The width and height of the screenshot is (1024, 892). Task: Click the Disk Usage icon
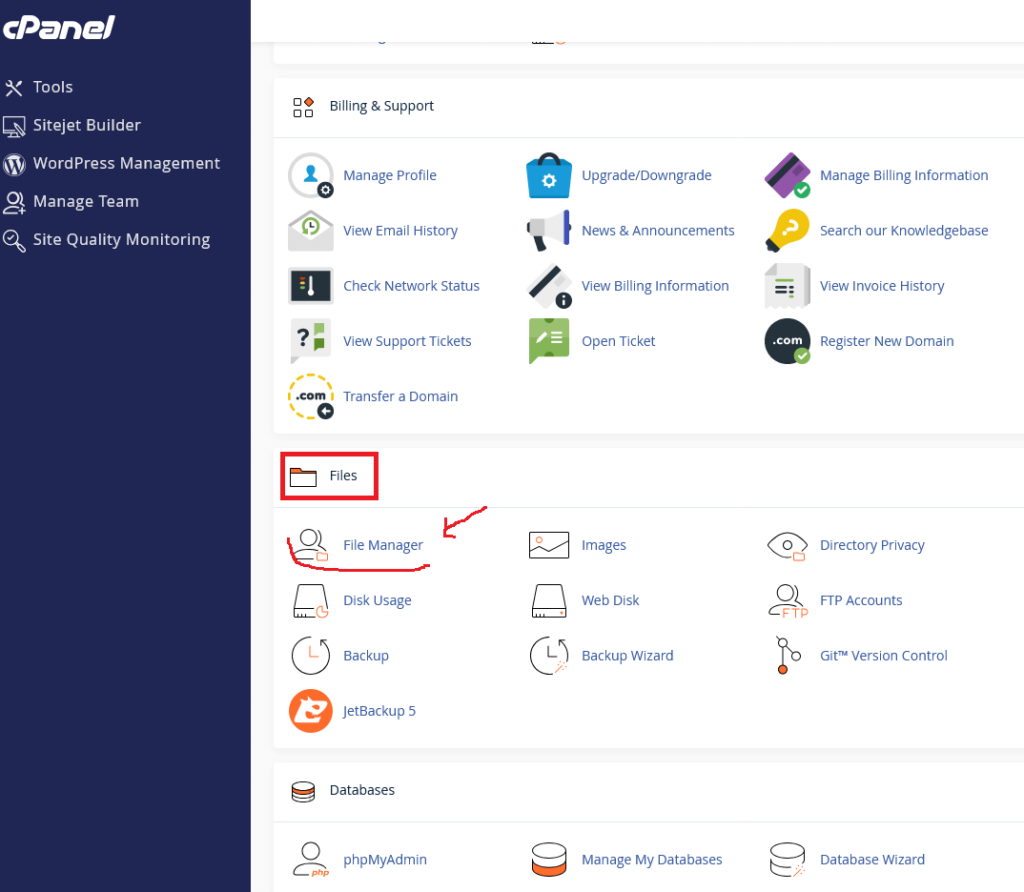click(x=310, y=601)
